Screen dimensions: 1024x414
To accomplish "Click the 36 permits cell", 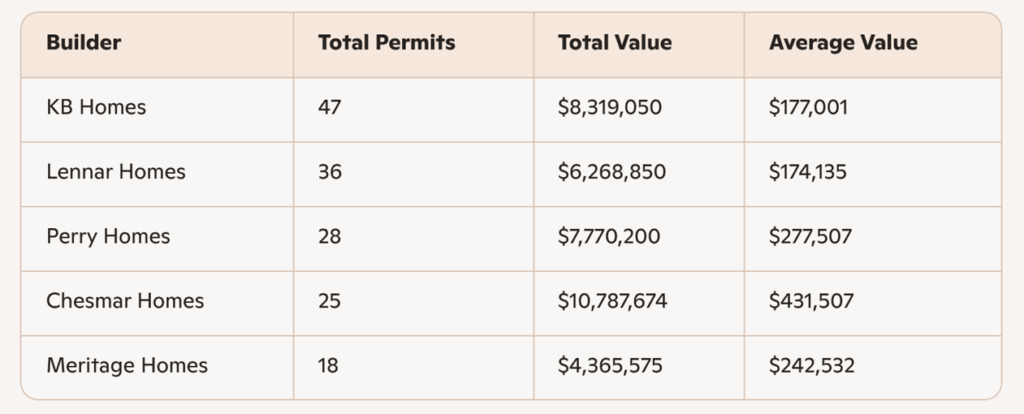I will pos(330,172).
